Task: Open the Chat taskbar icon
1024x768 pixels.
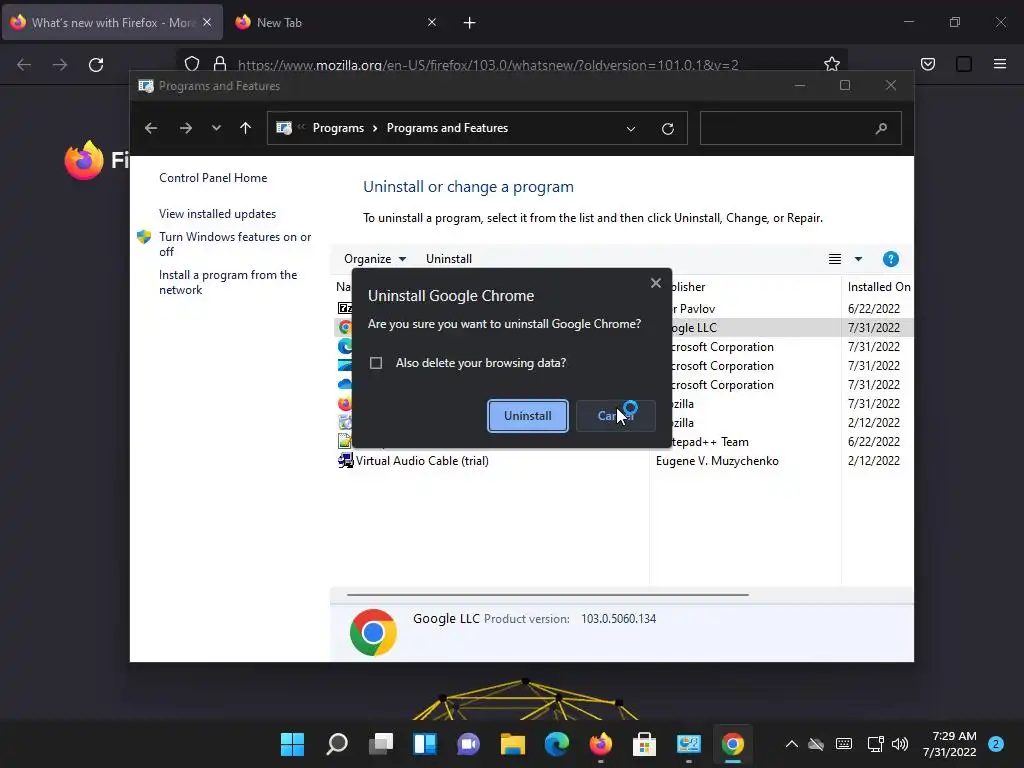Action: tap(468, 744)
